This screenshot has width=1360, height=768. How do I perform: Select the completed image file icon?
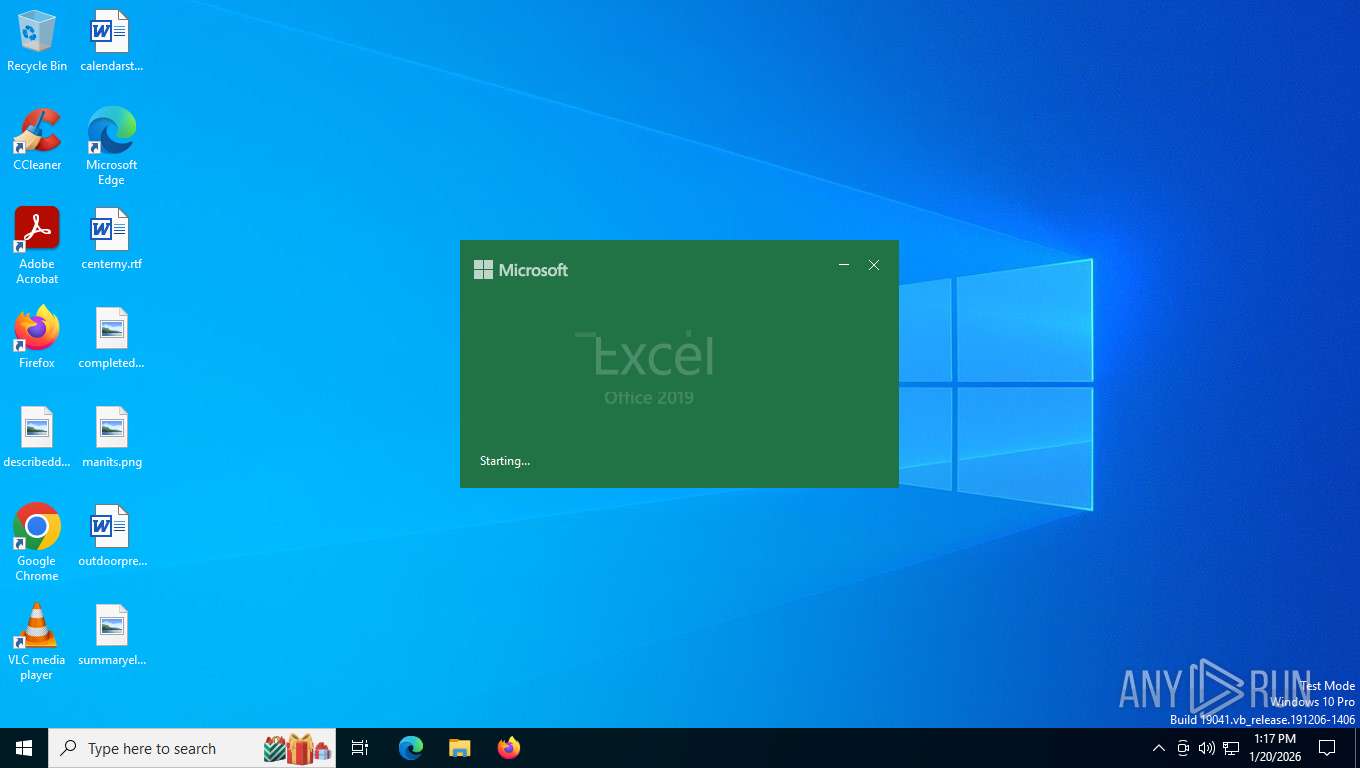111,338
